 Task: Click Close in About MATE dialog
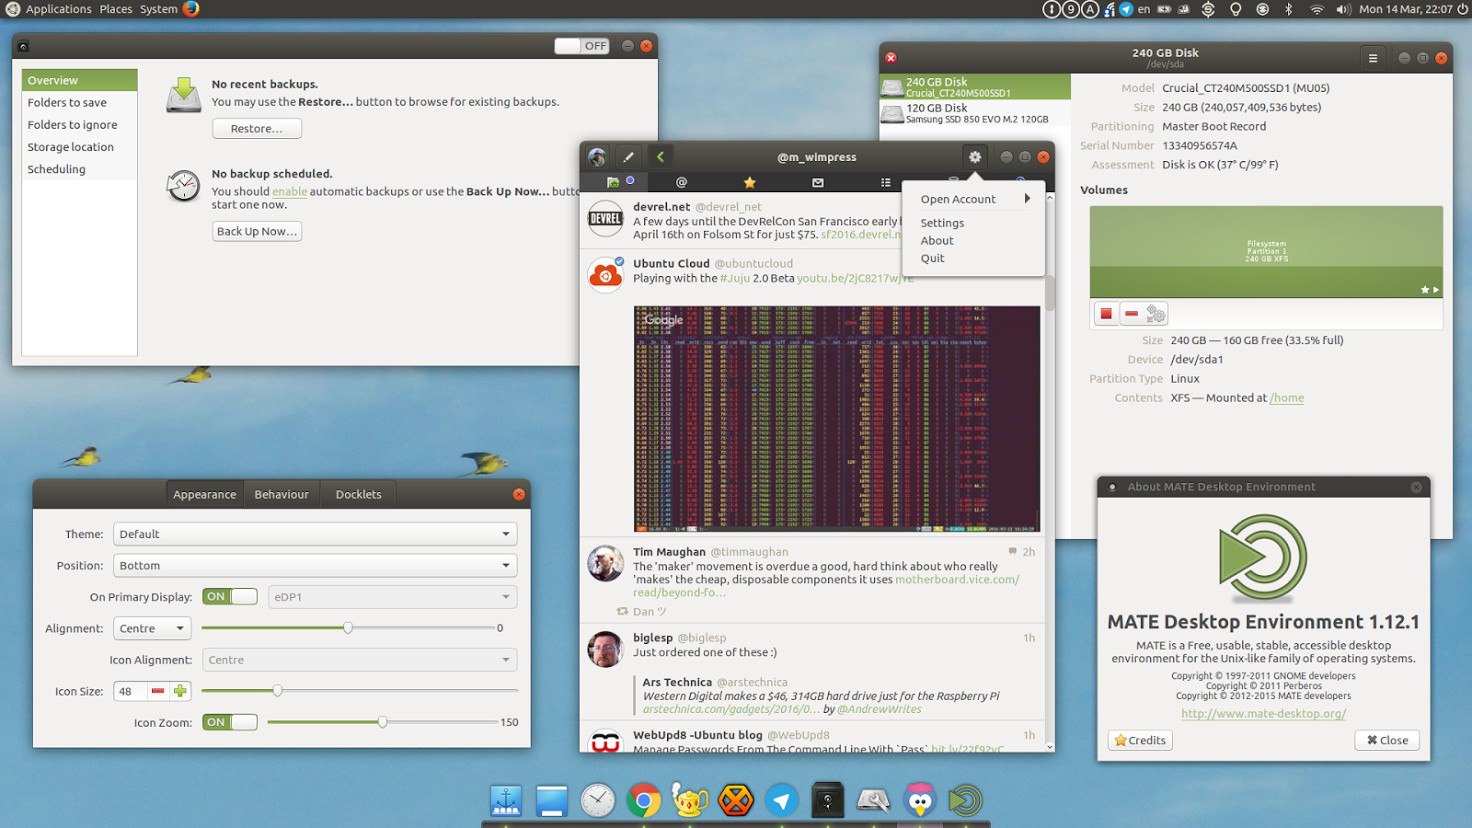1387,741
